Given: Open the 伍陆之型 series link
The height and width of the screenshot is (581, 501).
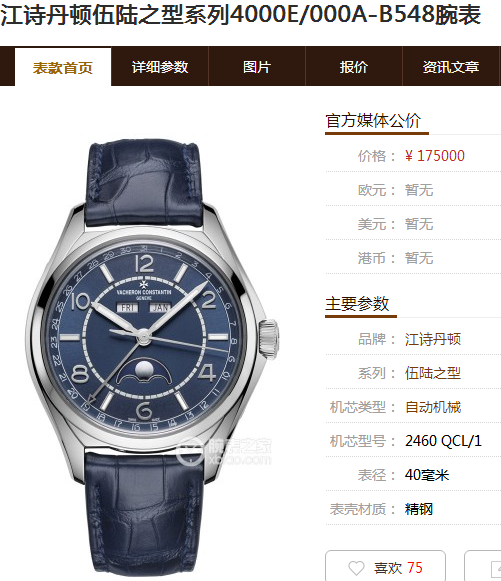Looking at the screenshot, I should click(x=432, y=373).
